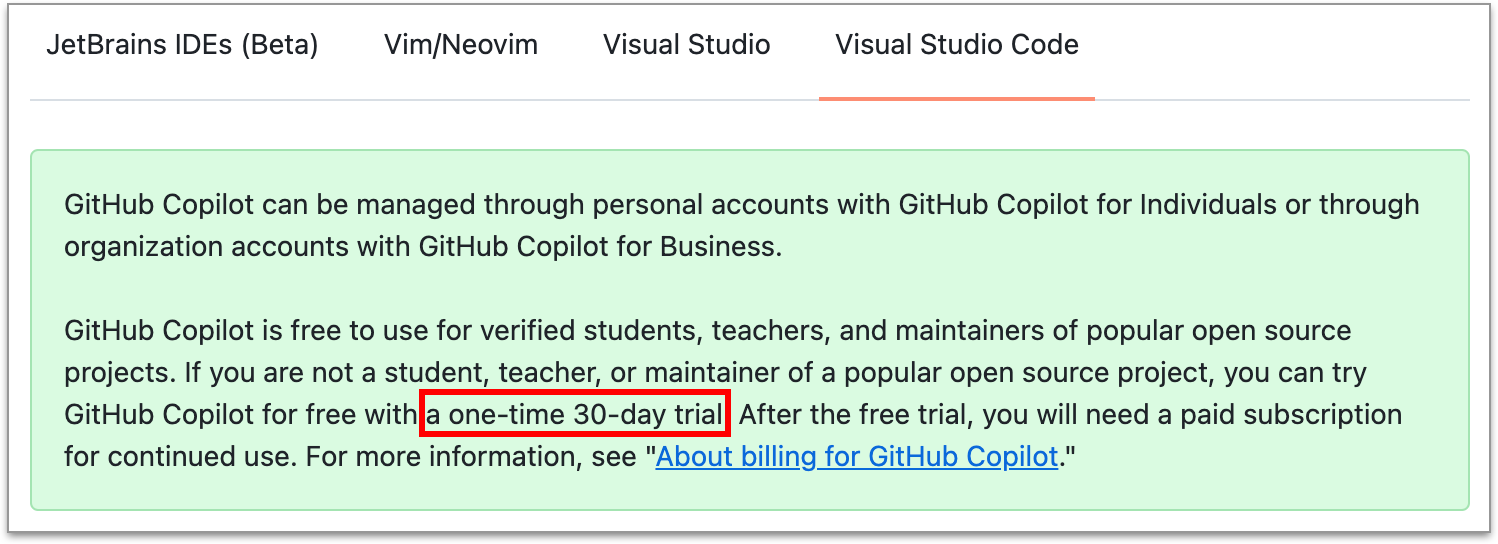Select the active Visual Studio Code tab
Viewport: 1498px width, 544px height.
956,45
